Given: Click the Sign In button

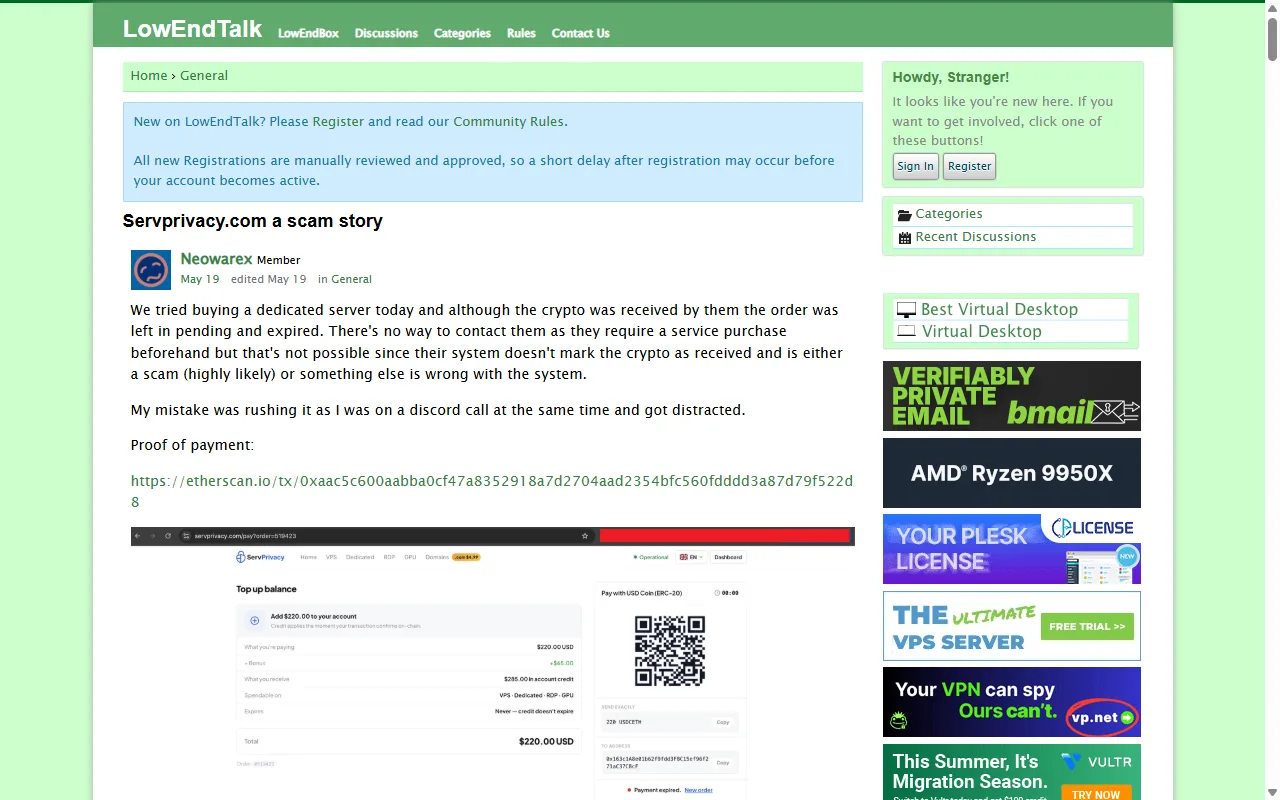Looking at the screenshot, I should [915, 166].
